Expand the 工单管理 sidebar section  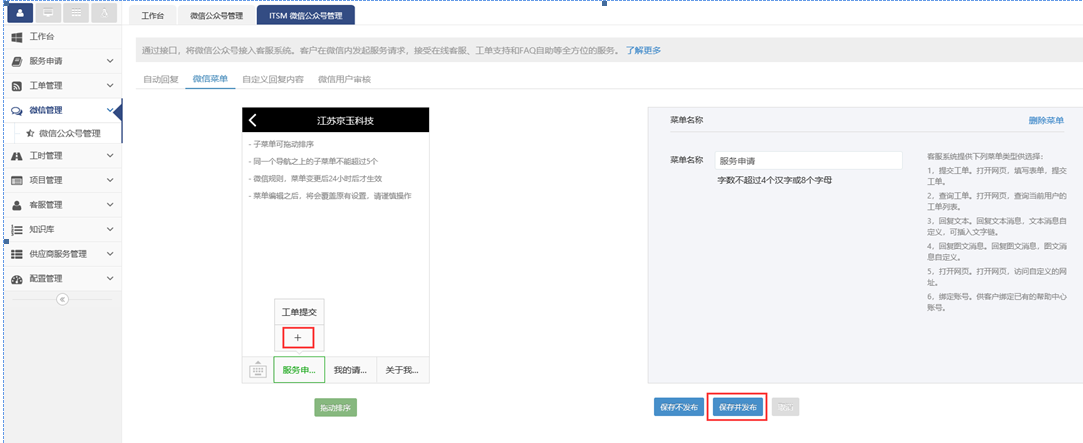110,86
